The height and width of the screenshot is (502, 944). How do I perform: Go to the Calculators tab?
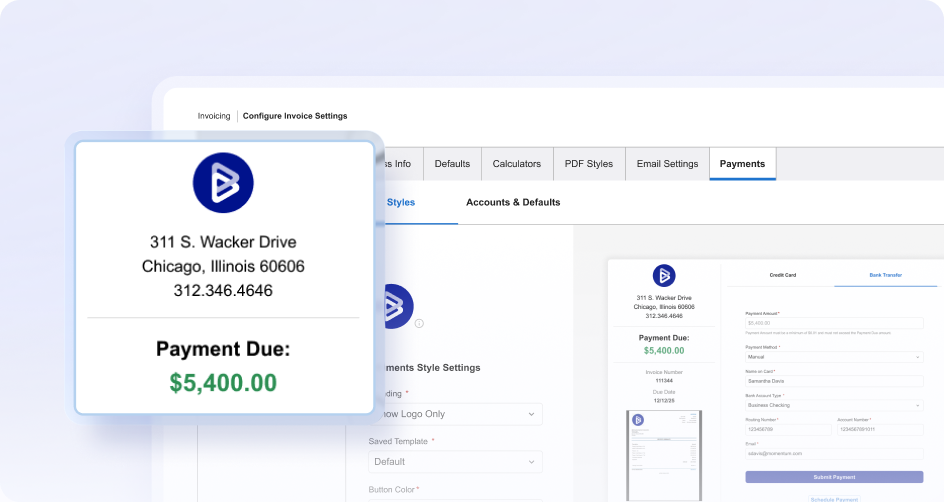(x=517, y=164)
